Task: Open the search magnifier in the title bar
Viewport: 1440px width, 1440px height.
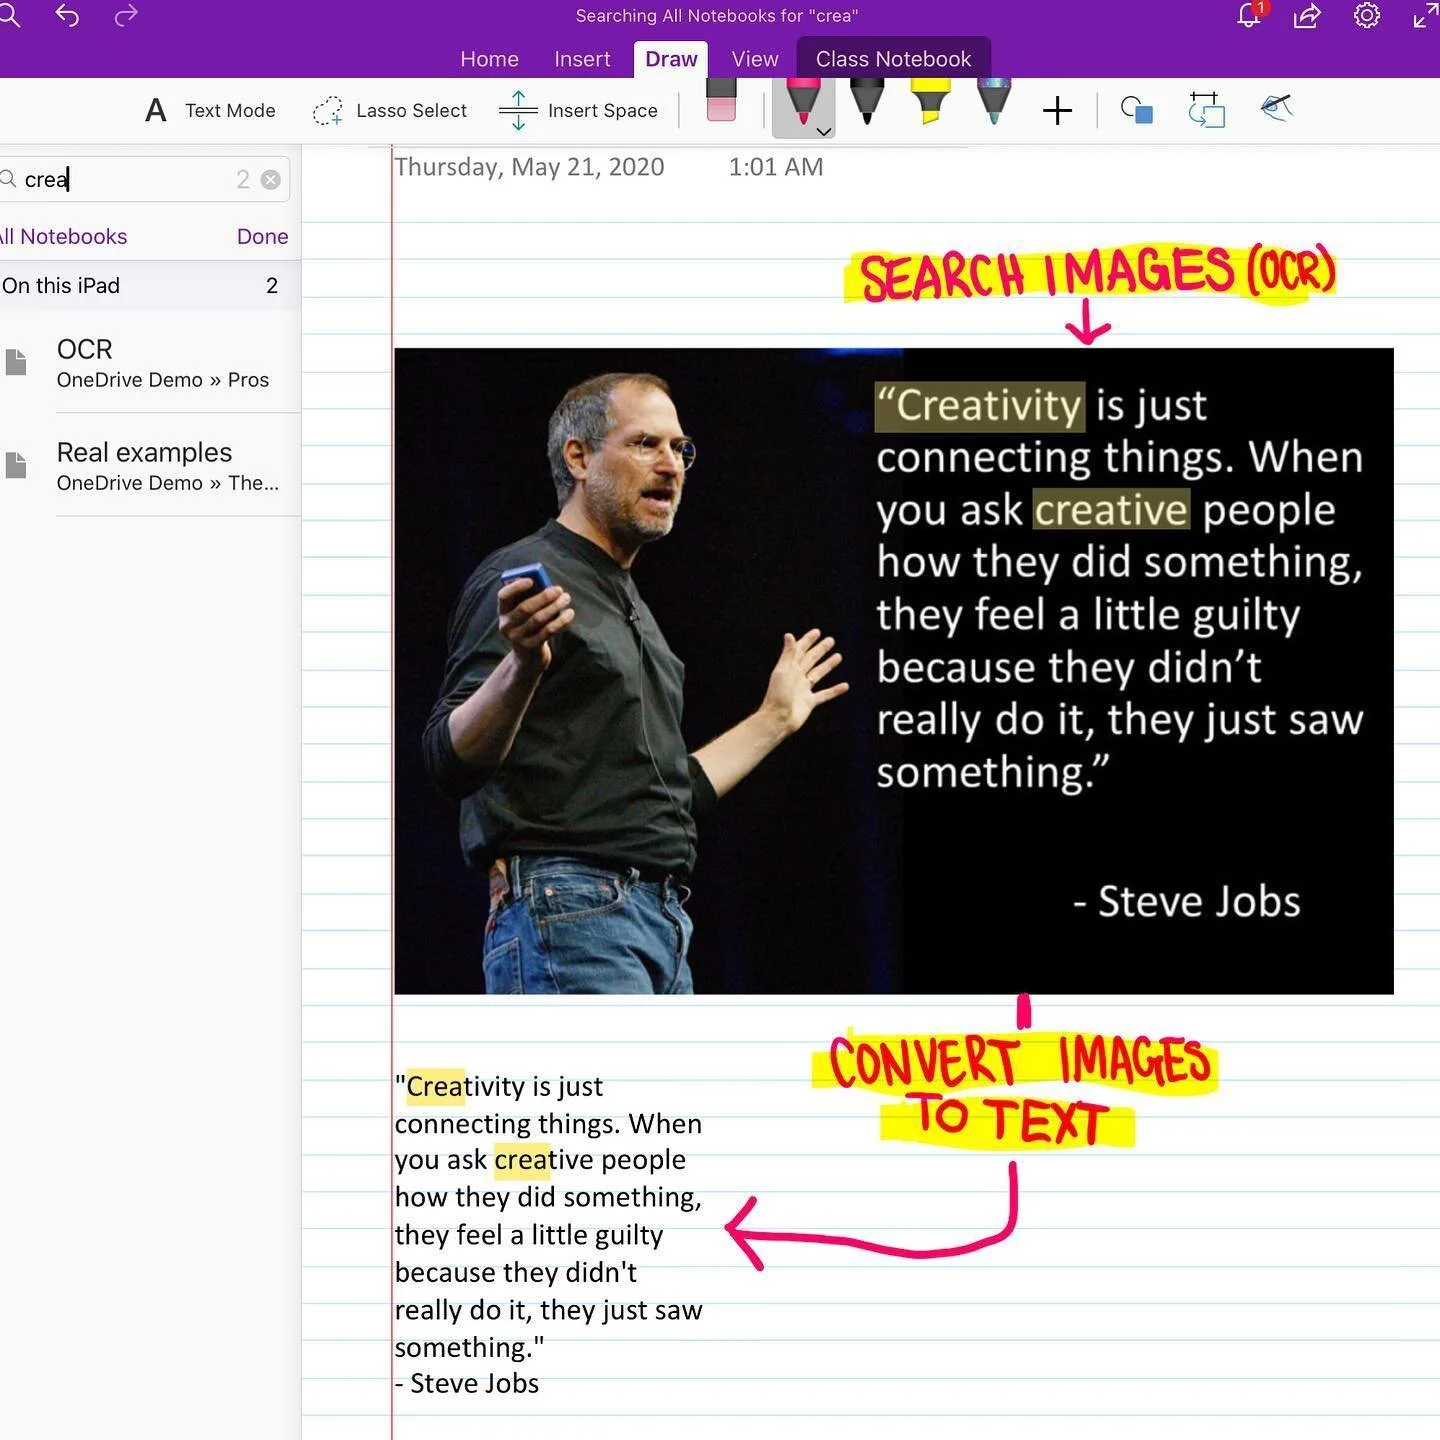Action: (8, 15)
